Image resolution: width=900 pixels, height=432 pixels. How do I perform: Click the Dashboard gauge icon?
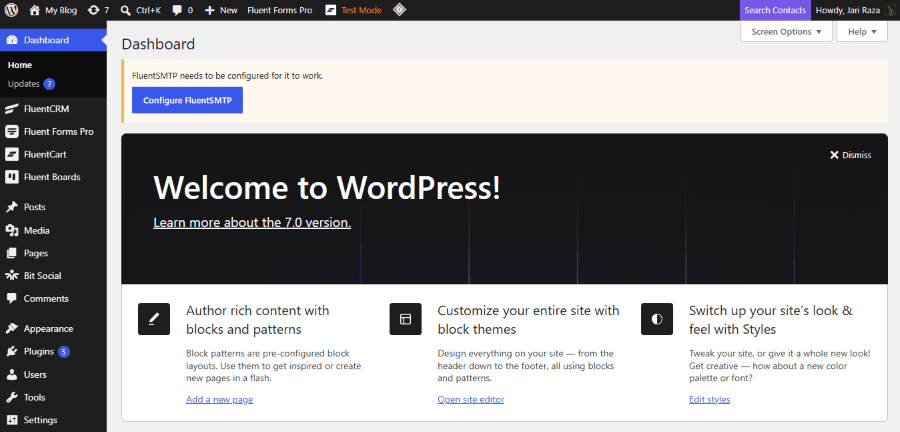tap(11, 40)
